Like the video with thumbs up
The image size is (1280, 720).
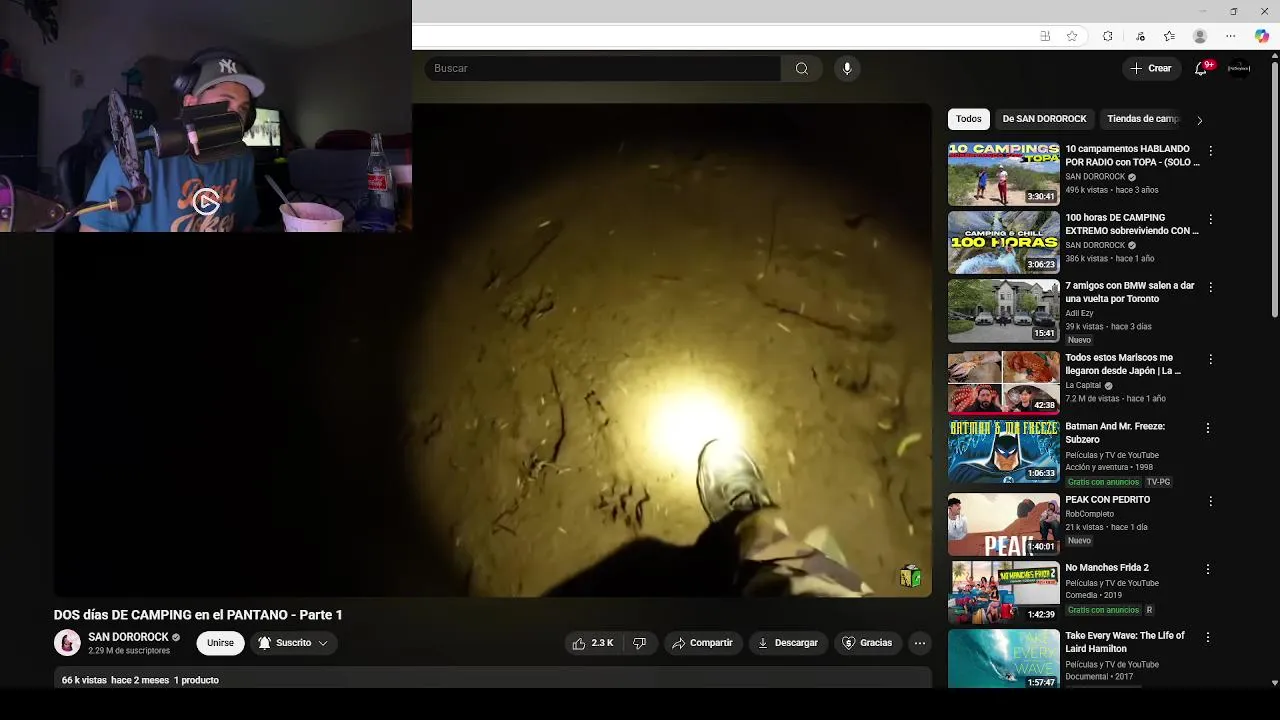[594, 643]
